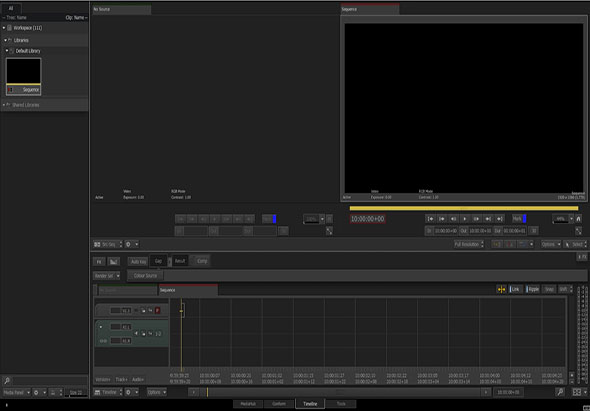Toggle Auto Key
590x411 pixels.
click(138, 261)
